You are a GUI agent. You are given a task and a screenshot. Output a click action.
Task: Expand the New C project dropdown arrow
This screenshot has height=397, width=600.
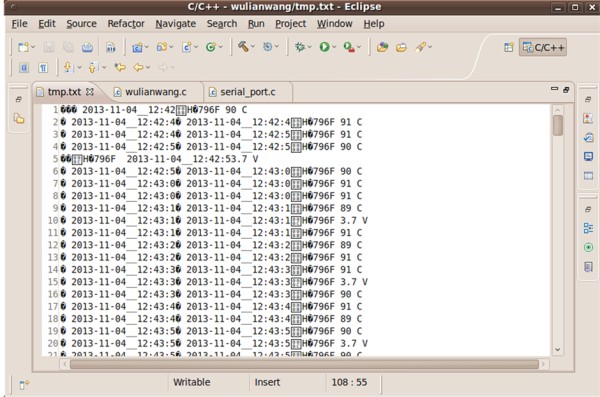tap(147, 47)
